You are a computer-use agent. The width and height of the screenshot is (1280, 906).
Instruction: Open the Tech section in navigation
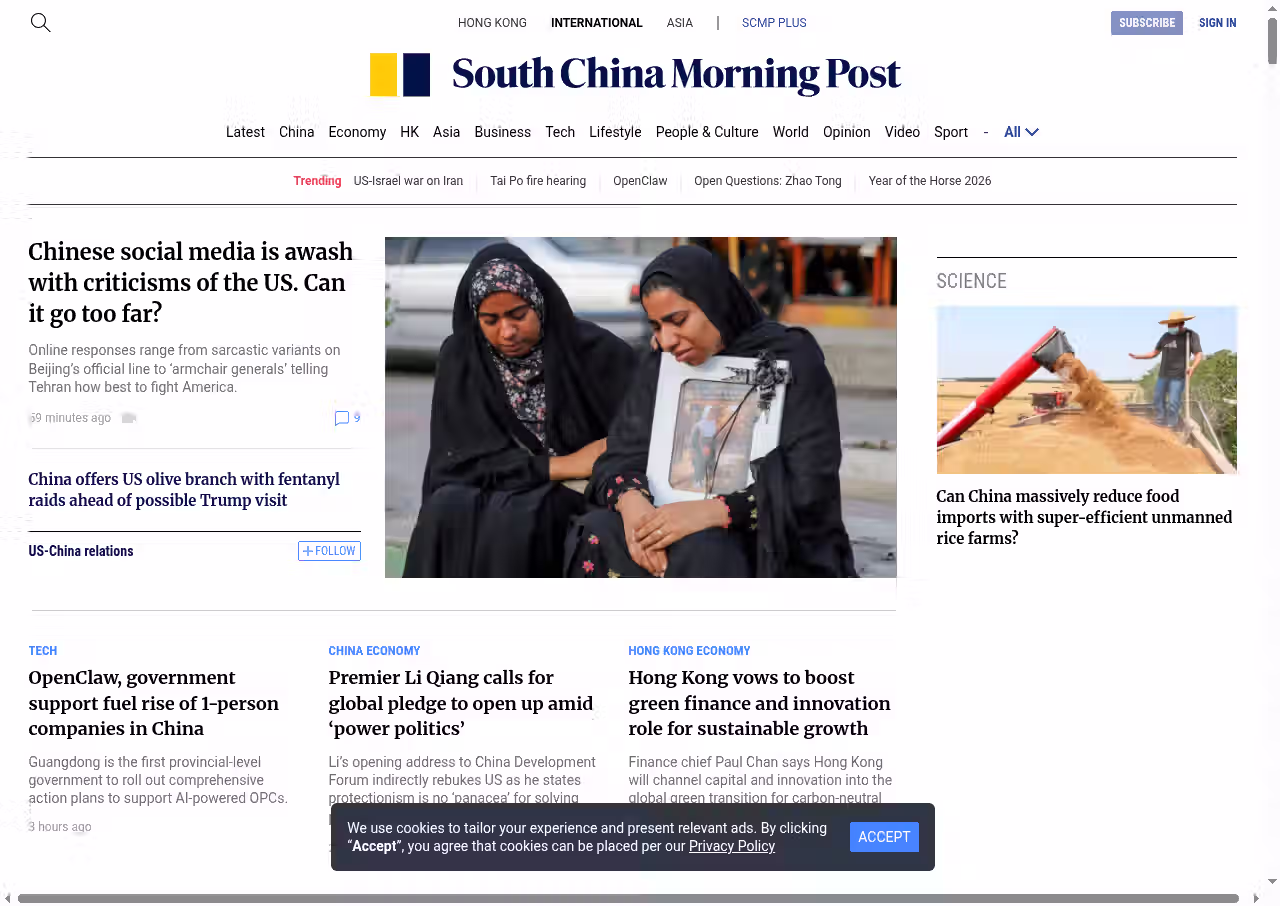coord(560,132)
